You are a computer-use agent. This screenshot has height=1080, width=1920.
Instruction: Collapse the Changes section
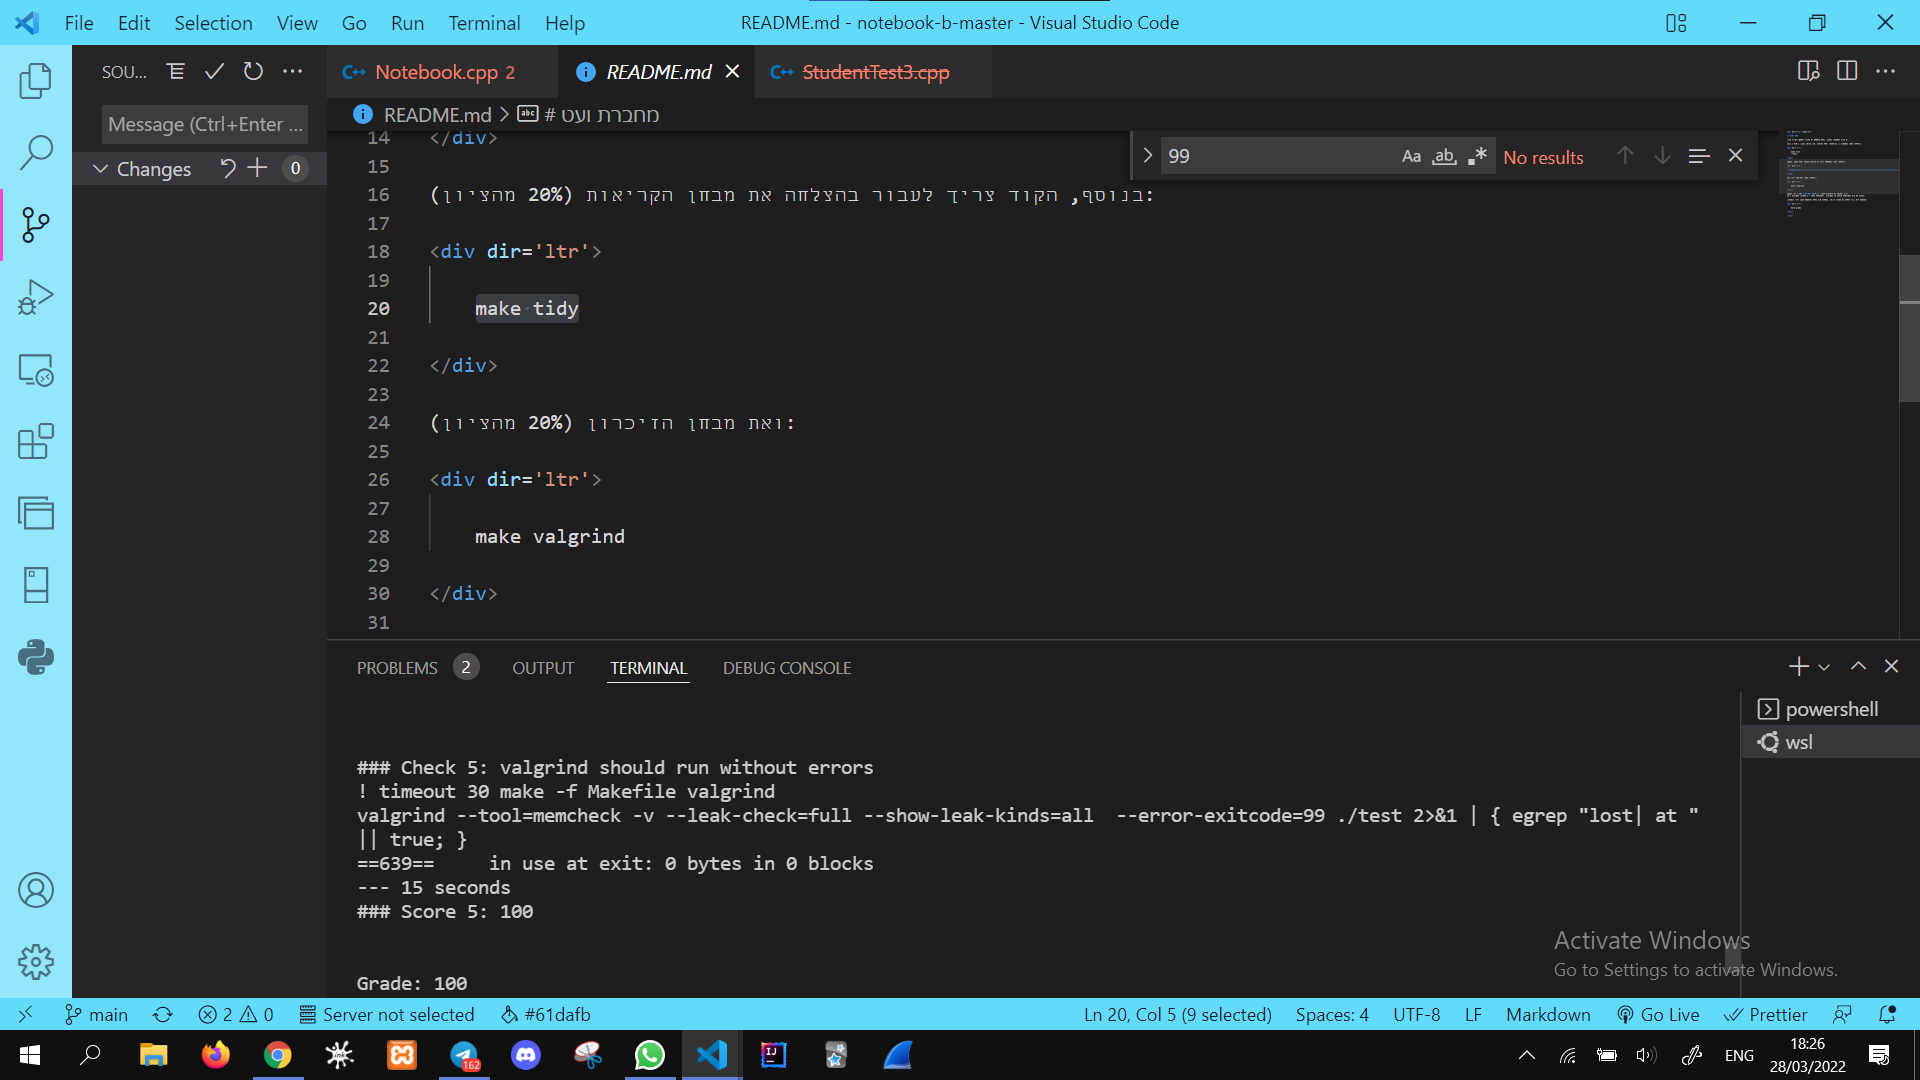pos(100,168)
